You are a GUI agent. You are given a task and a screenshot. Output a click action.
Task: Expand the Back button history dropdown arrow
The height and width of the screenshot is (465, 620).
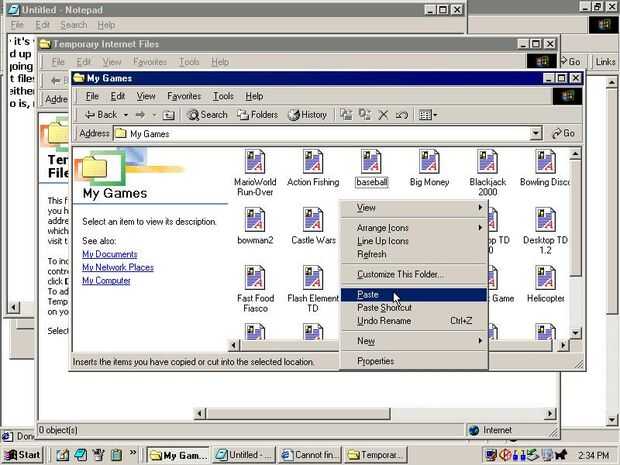126,115
